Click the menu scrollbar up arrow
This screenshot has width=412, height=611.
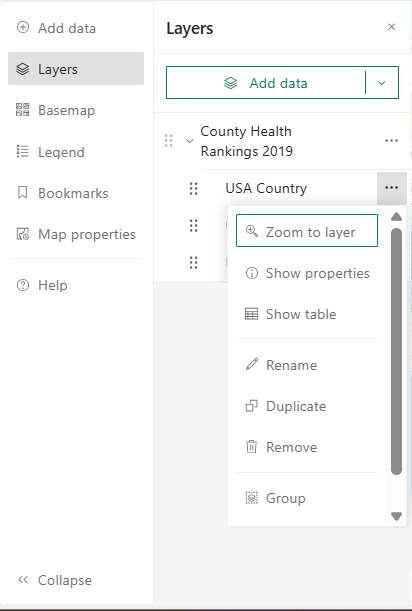[396, 217]
